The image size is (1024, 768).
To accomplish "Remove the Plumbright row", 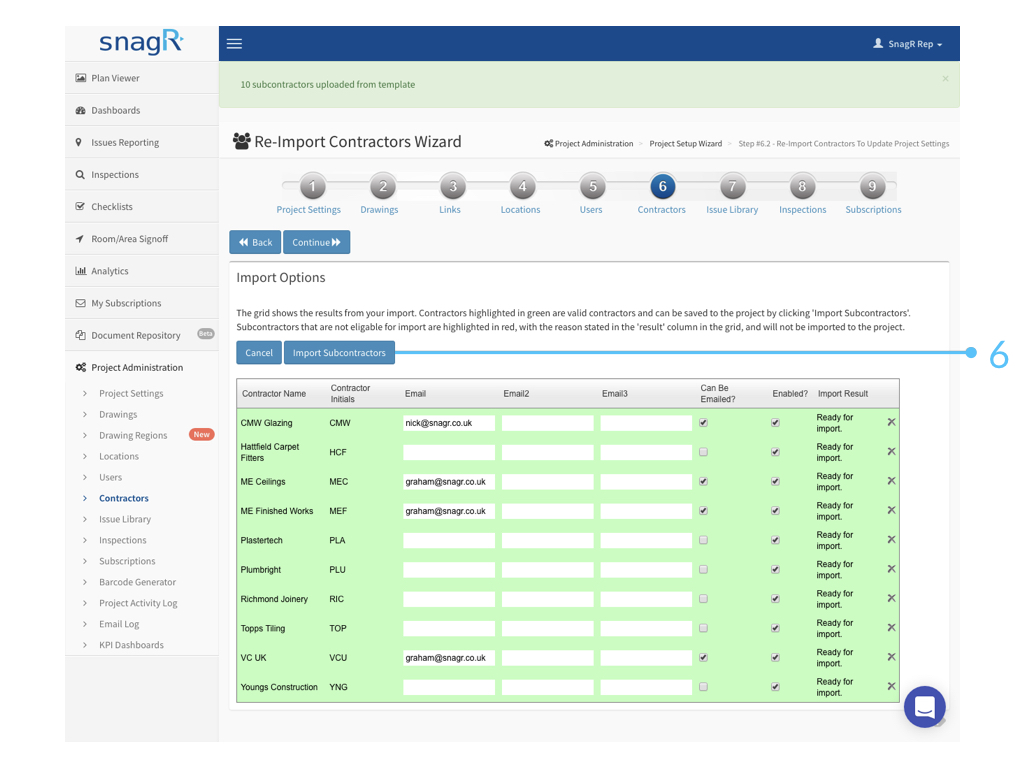I will click(891, 569).
